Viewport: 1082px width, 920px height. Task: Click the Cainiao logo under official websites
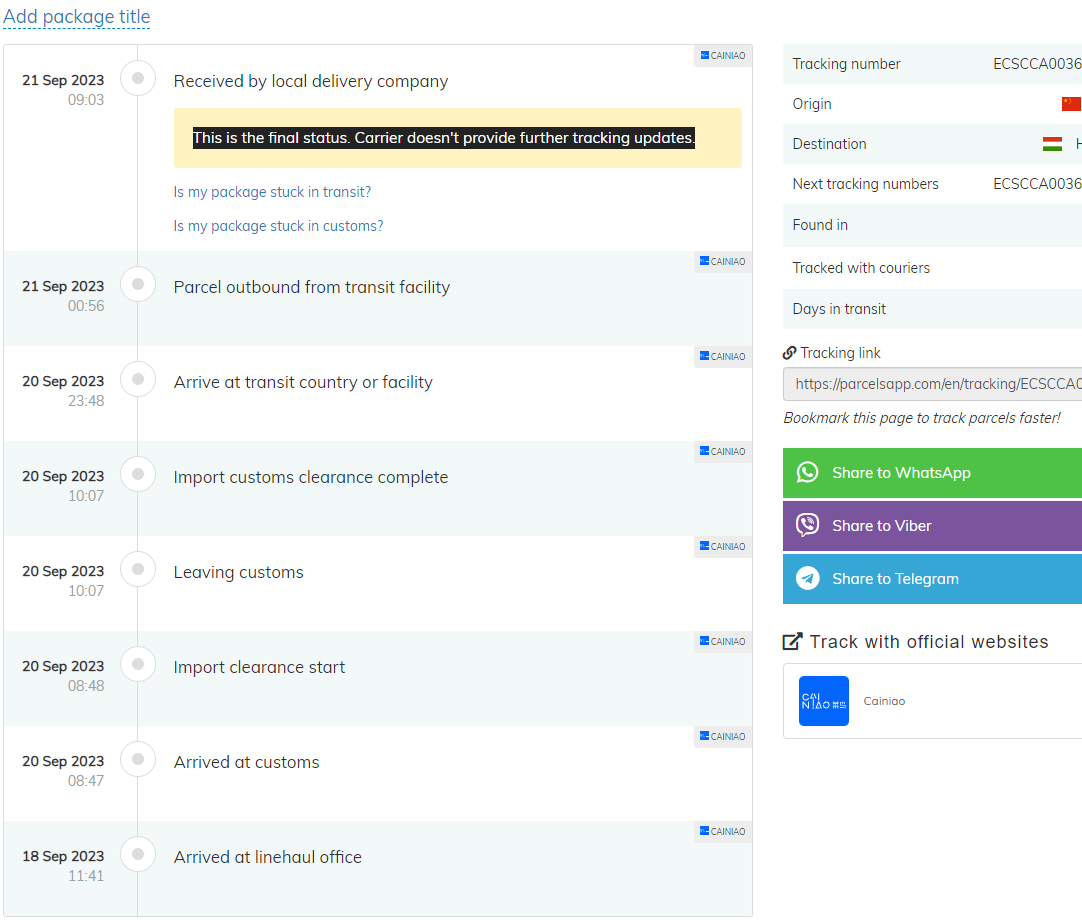point(824,701)
